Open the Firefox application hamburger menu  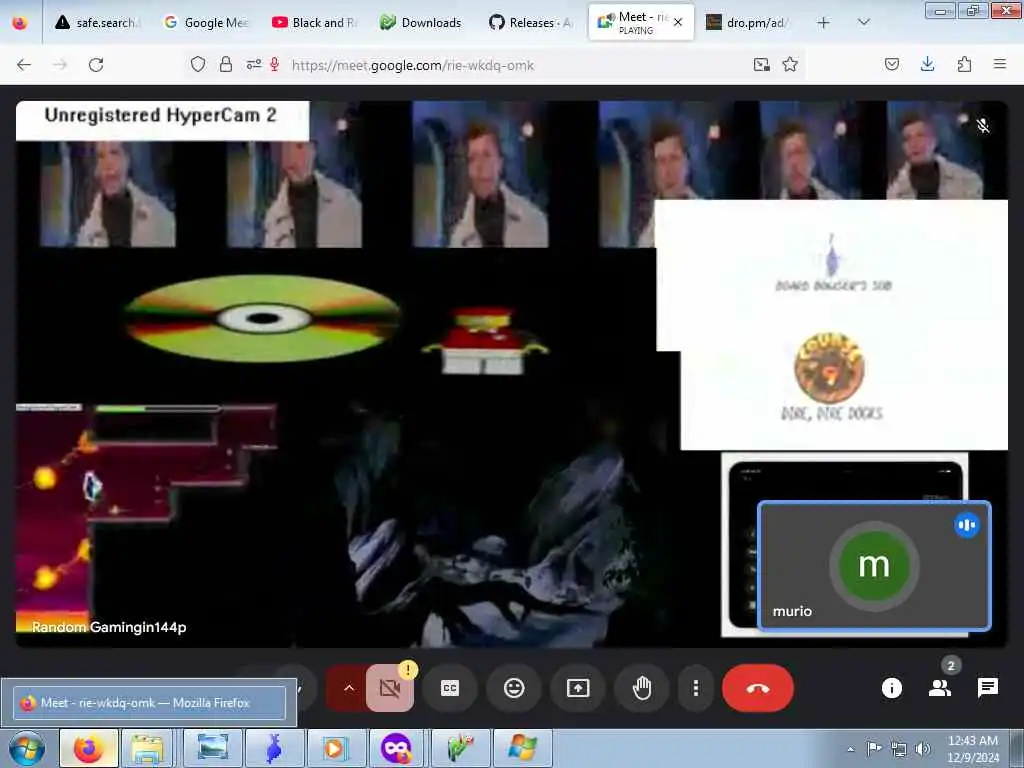point(1000,65)
